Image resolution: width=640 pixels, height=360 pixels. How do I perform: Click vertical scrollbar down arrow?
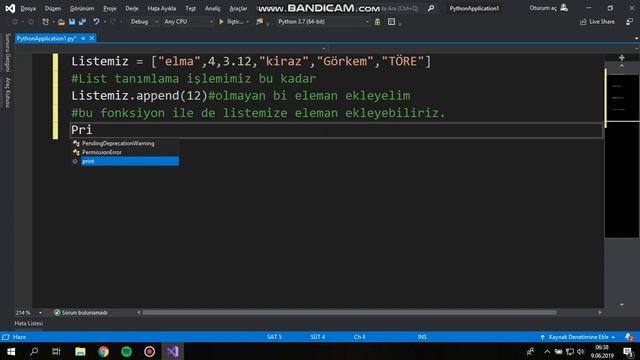(x=622, y=304)
